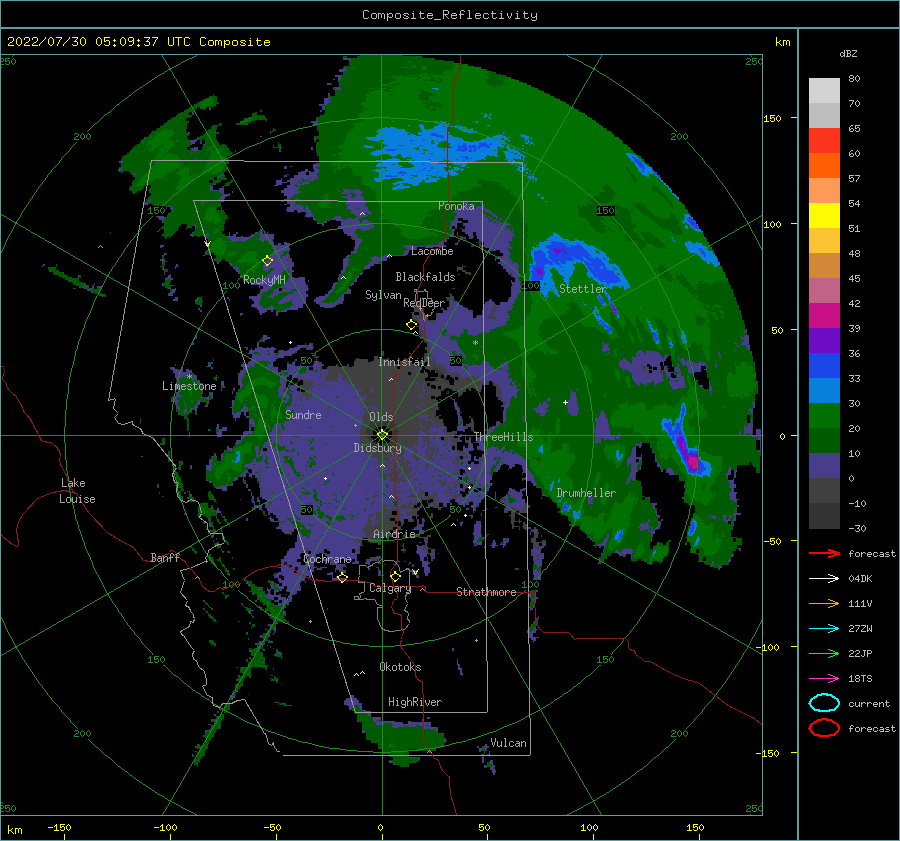
Task: Click the yellow diamond marker above RockyMH
Action: click(267, 261)
